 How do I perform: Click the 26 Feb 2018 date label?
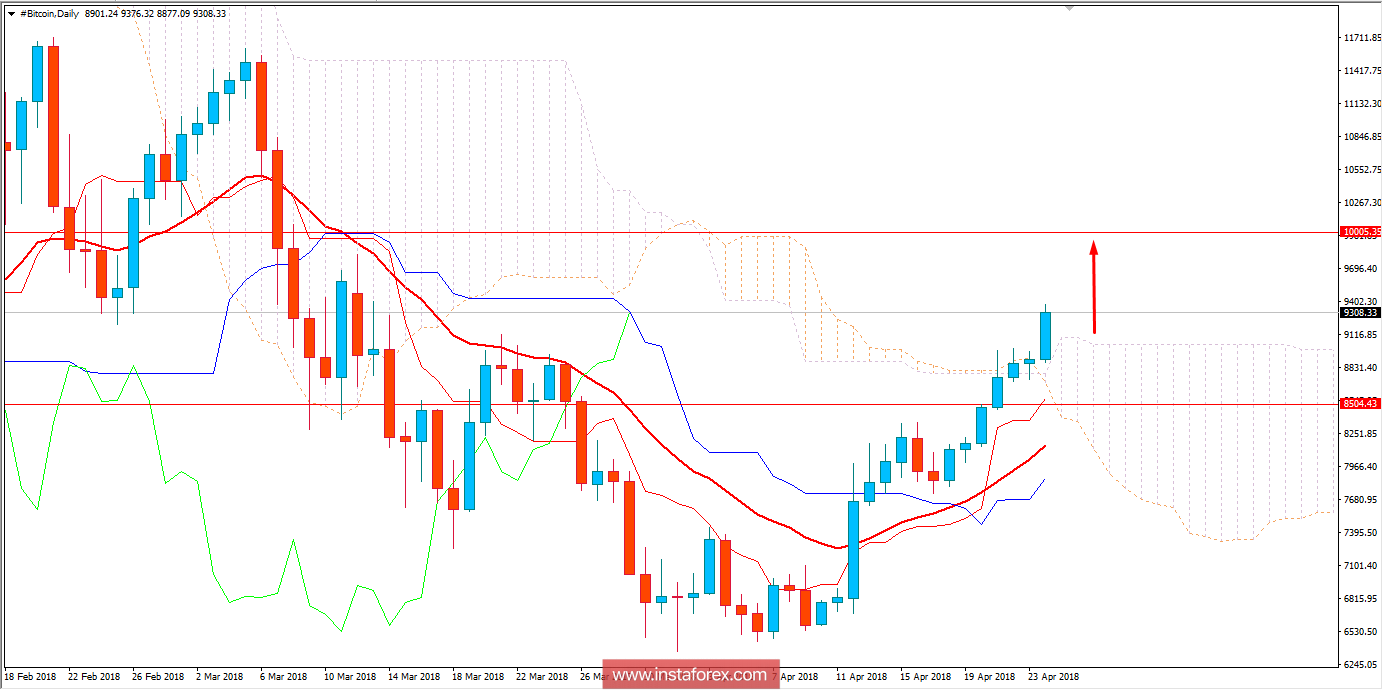click(x=158, y=677)
